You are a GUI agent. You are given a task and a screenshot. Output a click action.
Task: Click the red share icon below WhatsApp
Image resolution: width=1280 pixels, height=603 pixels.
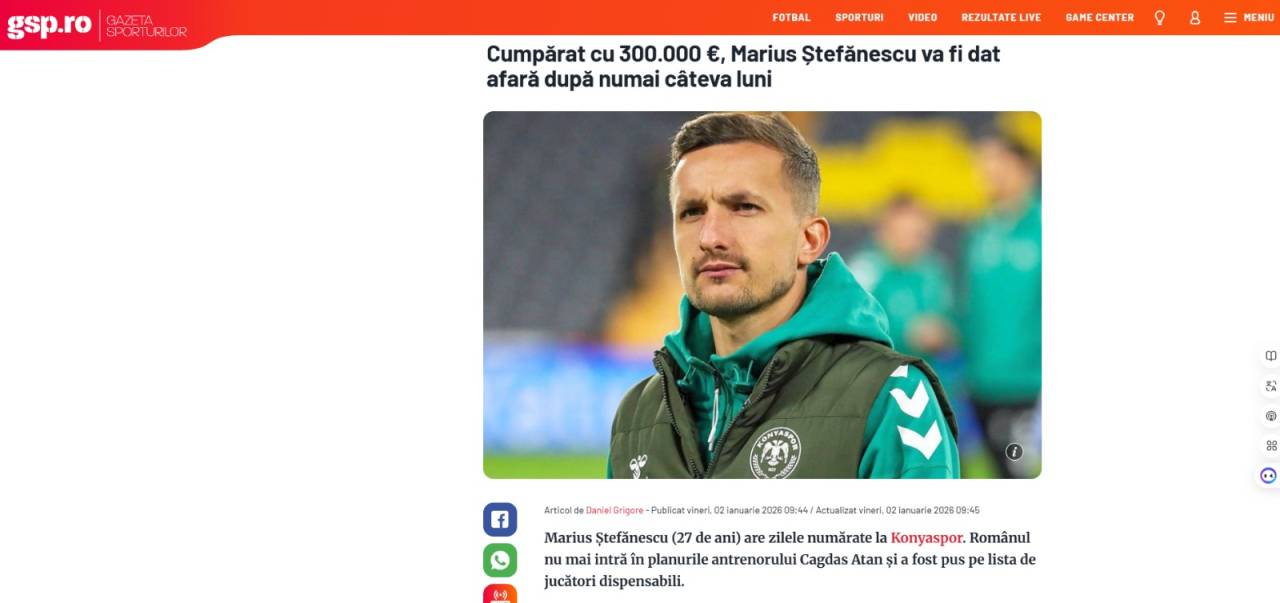coord(500,594)
